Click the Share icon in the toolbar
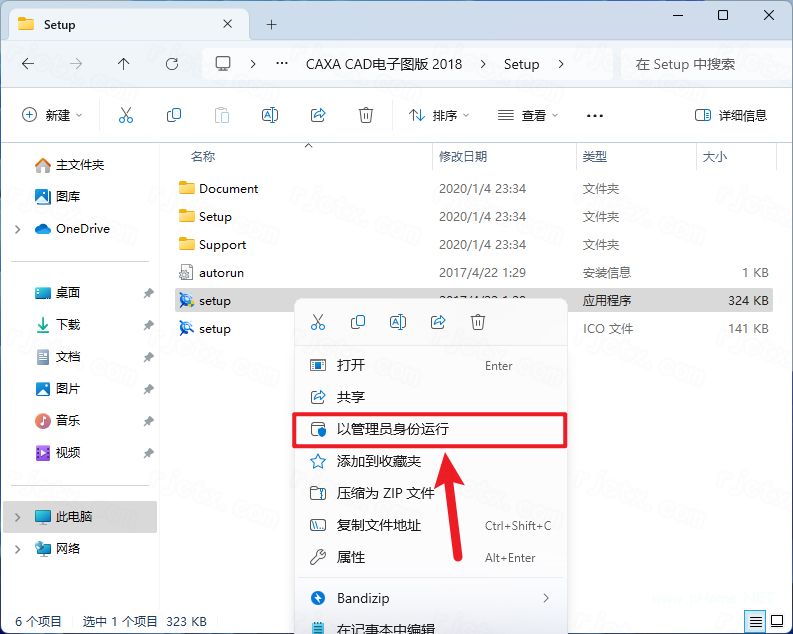The image size is (793, 634). coord(318,115)
